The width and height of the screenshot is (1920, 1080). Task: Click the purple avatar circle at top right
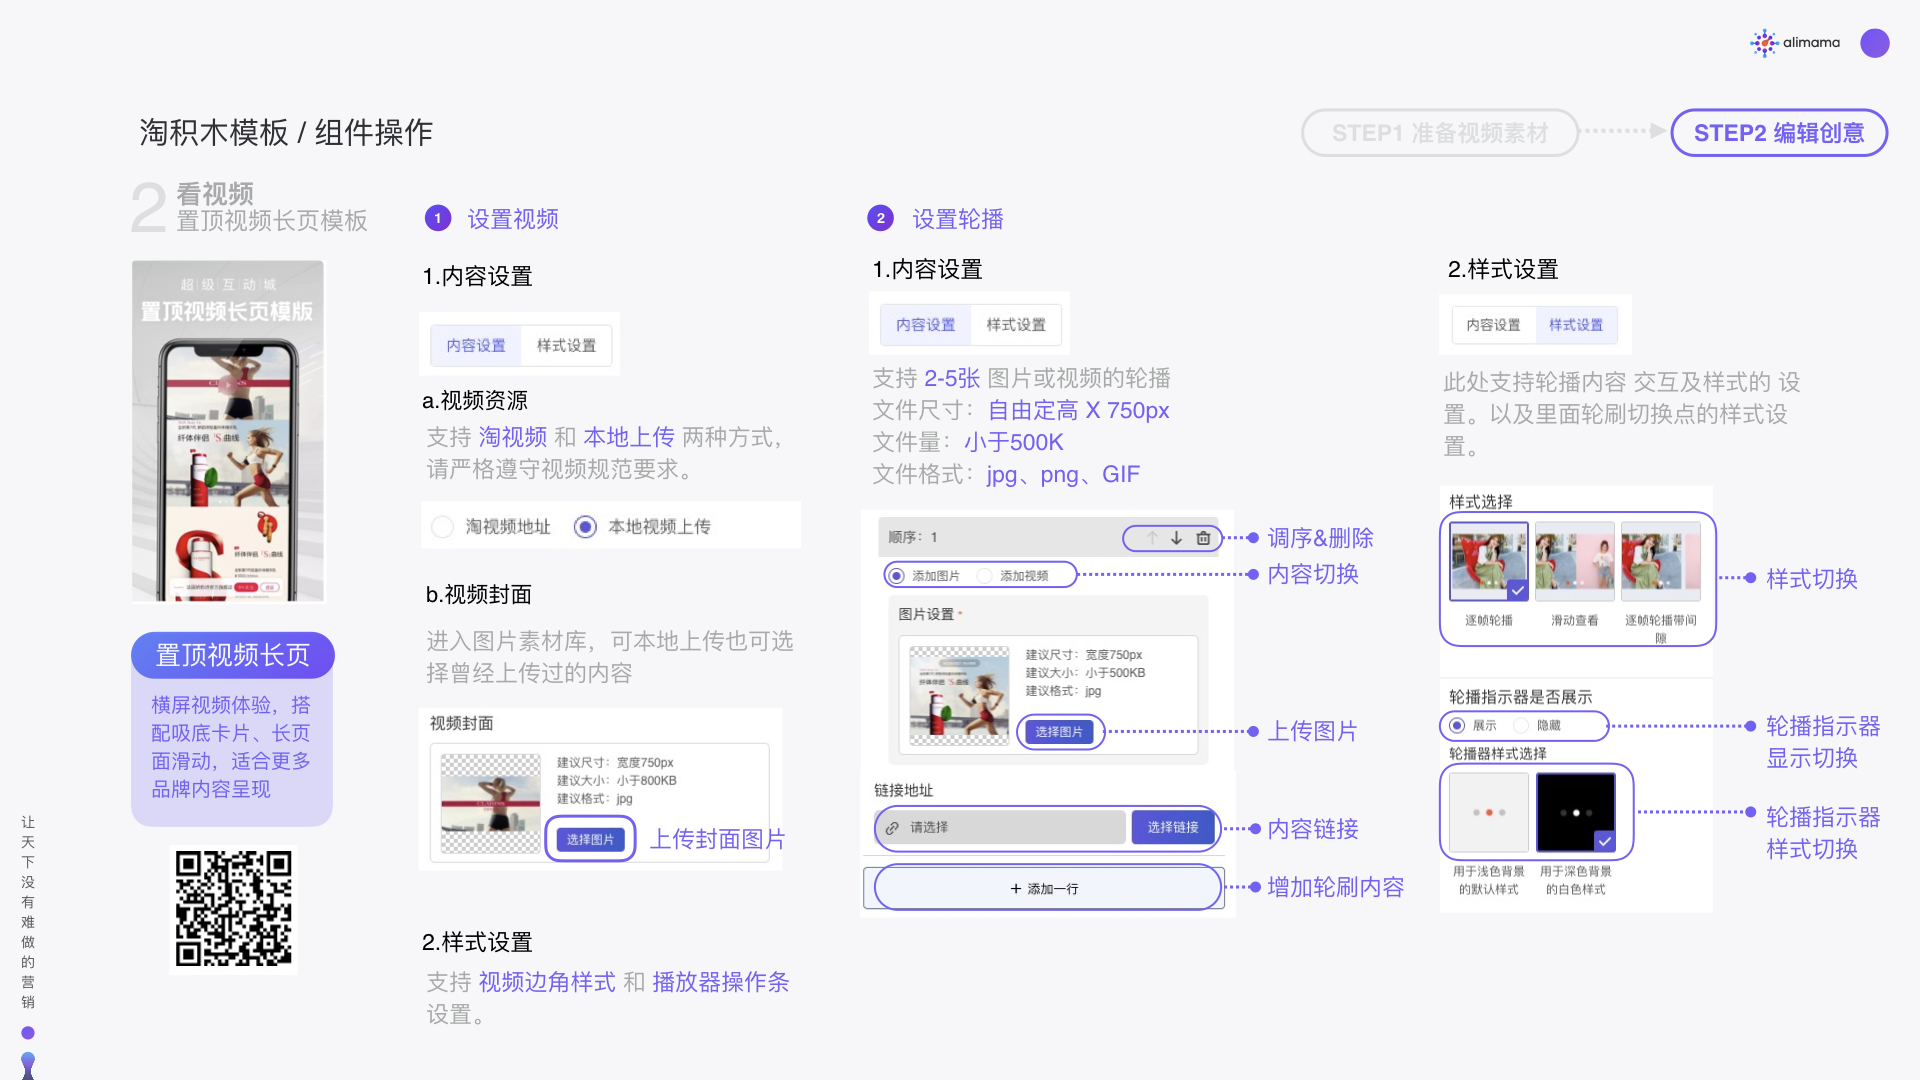tap(1875, 43)
